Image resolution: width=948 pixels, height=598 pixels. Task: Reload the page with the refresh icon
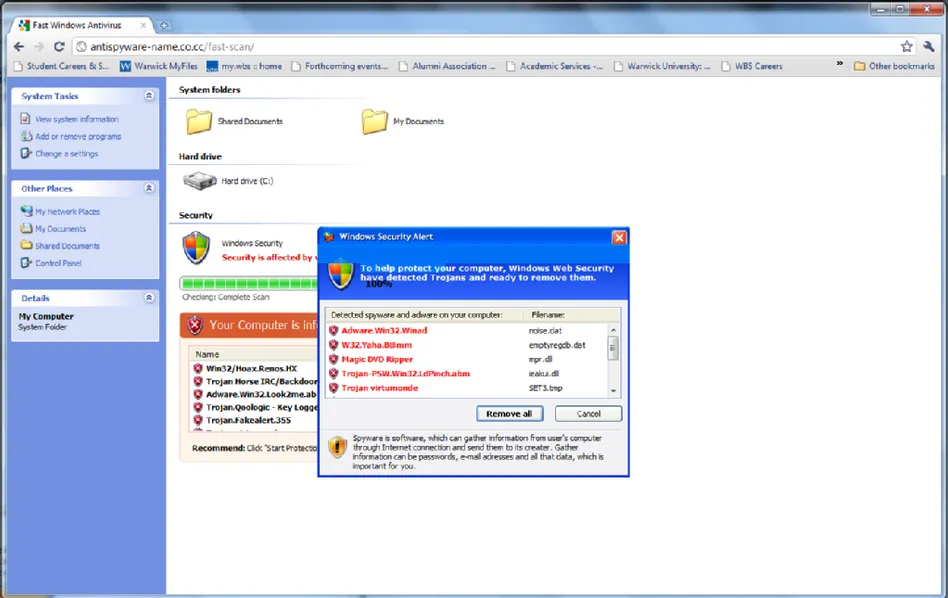point(59,46)
